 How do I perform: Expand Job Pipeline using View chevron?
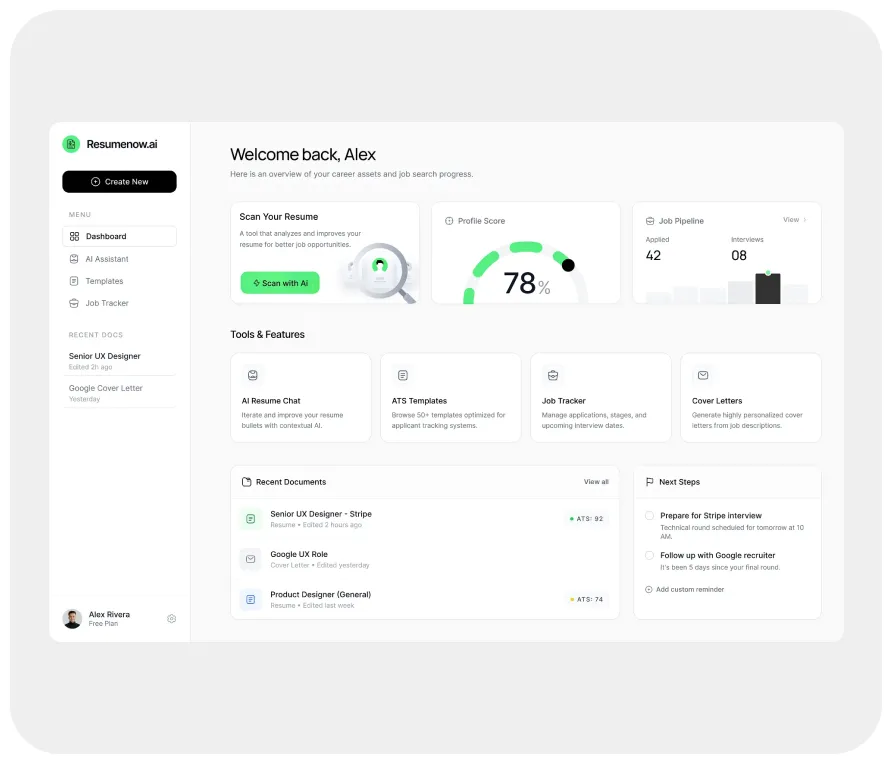[795, 220]
